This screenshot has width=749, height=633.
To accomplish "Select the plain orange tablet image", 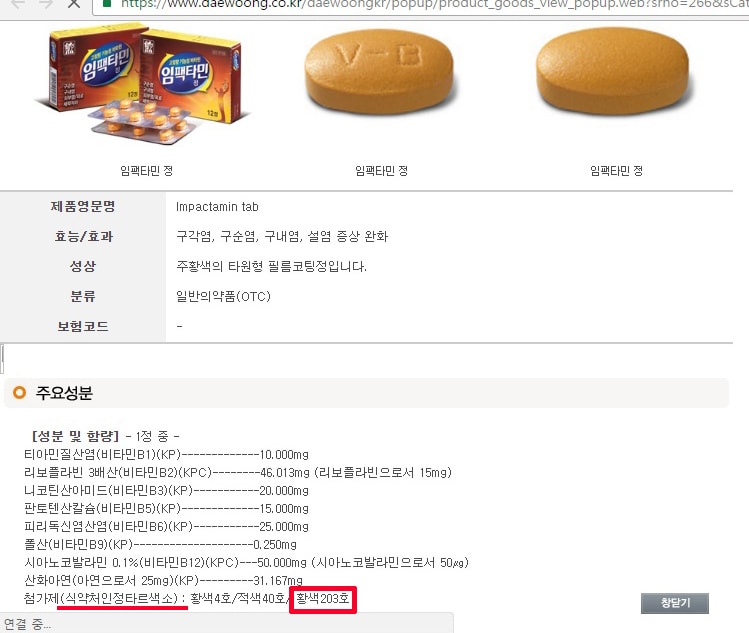I will pos(614,72).
